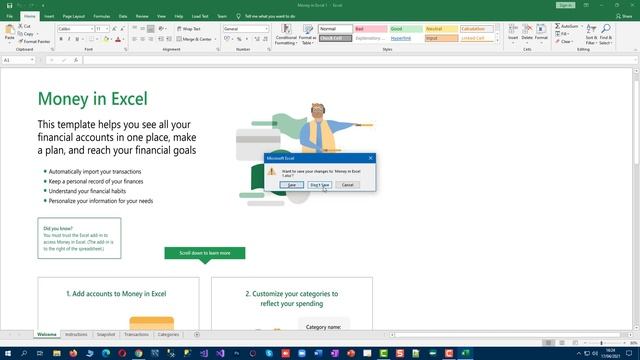The image size is (640, 360).
Task: Open the Borders dropdown arrow
Action: coord(97,39)
